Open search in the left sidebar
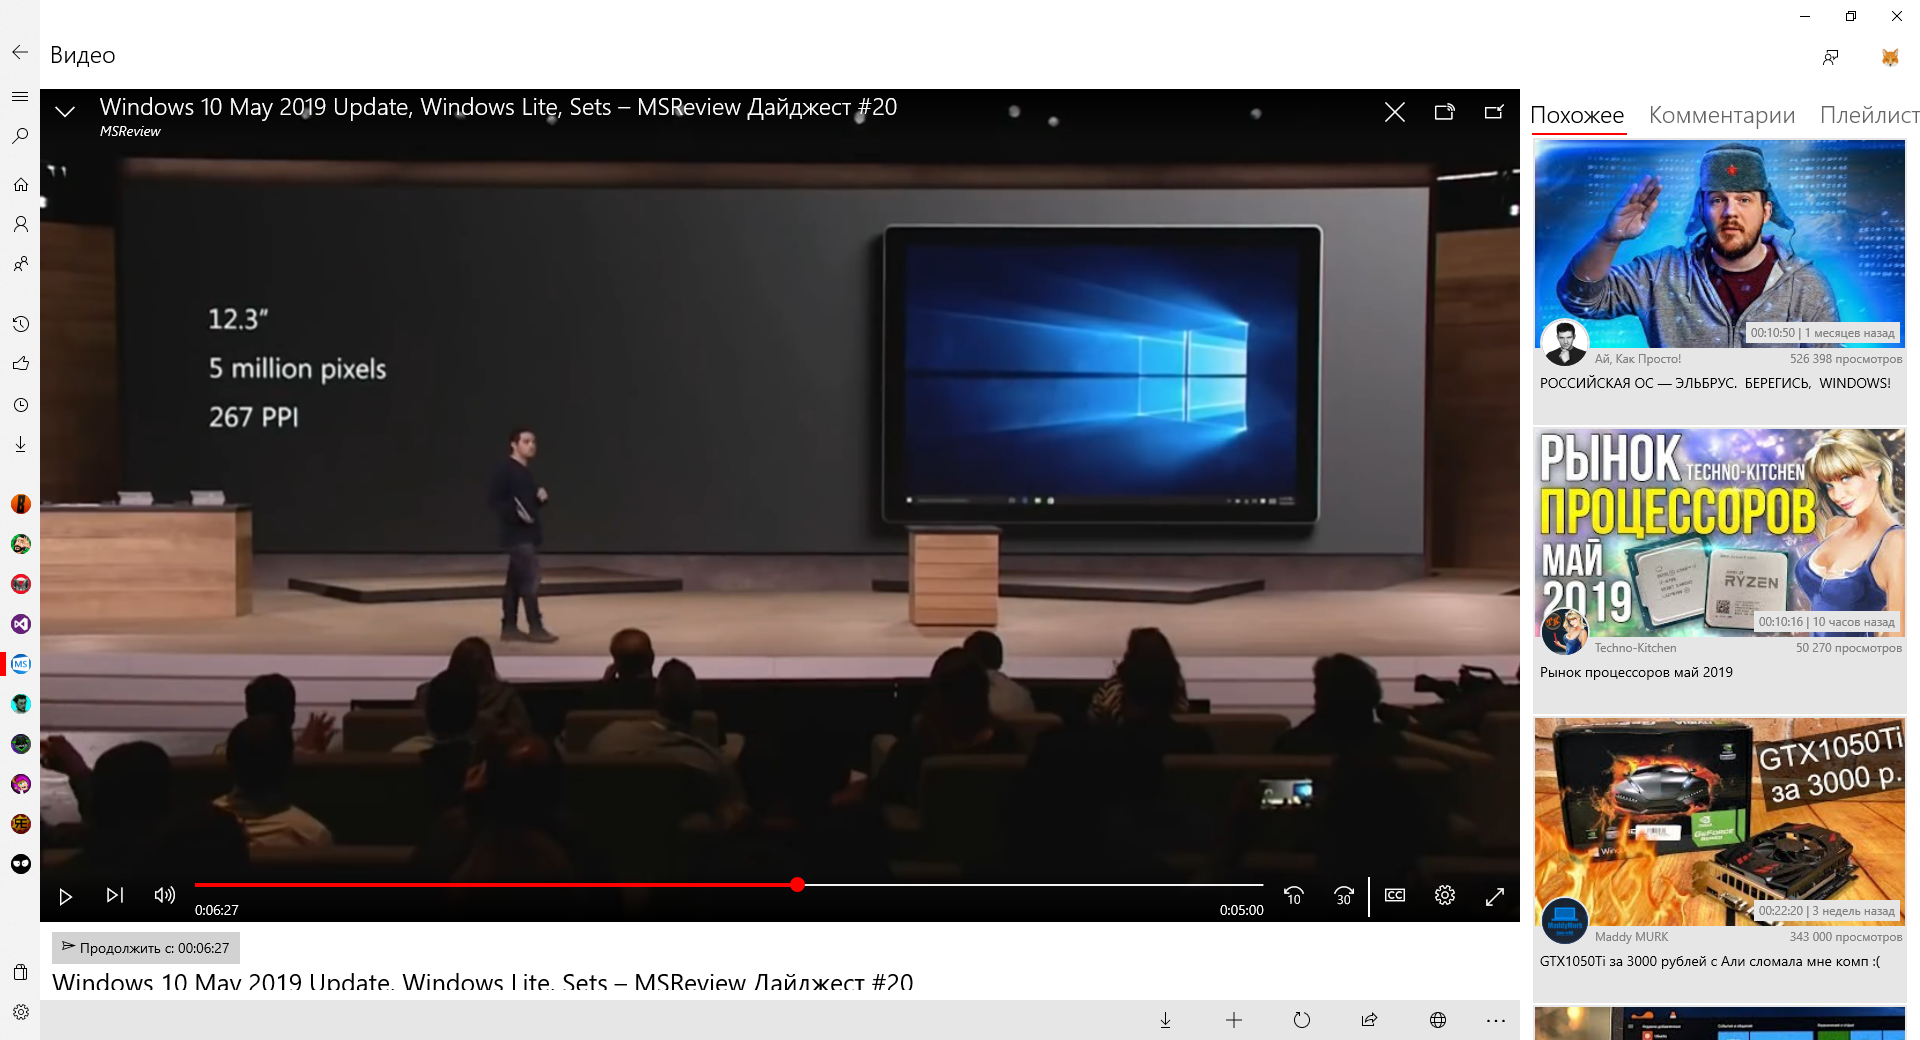The width and height of the screenshot is (1920, 1040). click(x=20, y=136)
